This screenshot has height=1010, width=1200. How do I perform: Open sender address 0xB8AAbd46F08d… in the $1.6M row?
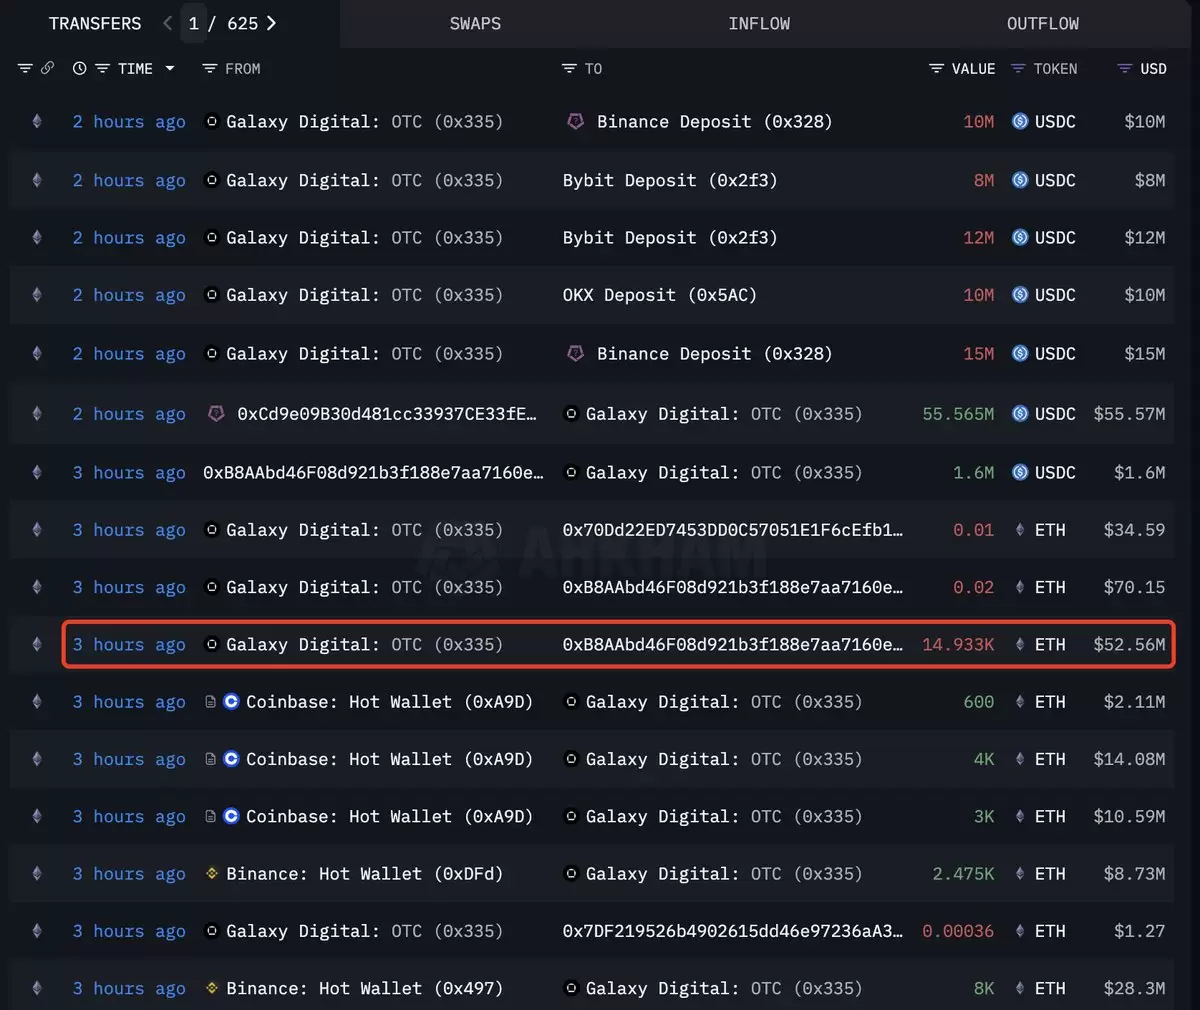tap(373, 472)
